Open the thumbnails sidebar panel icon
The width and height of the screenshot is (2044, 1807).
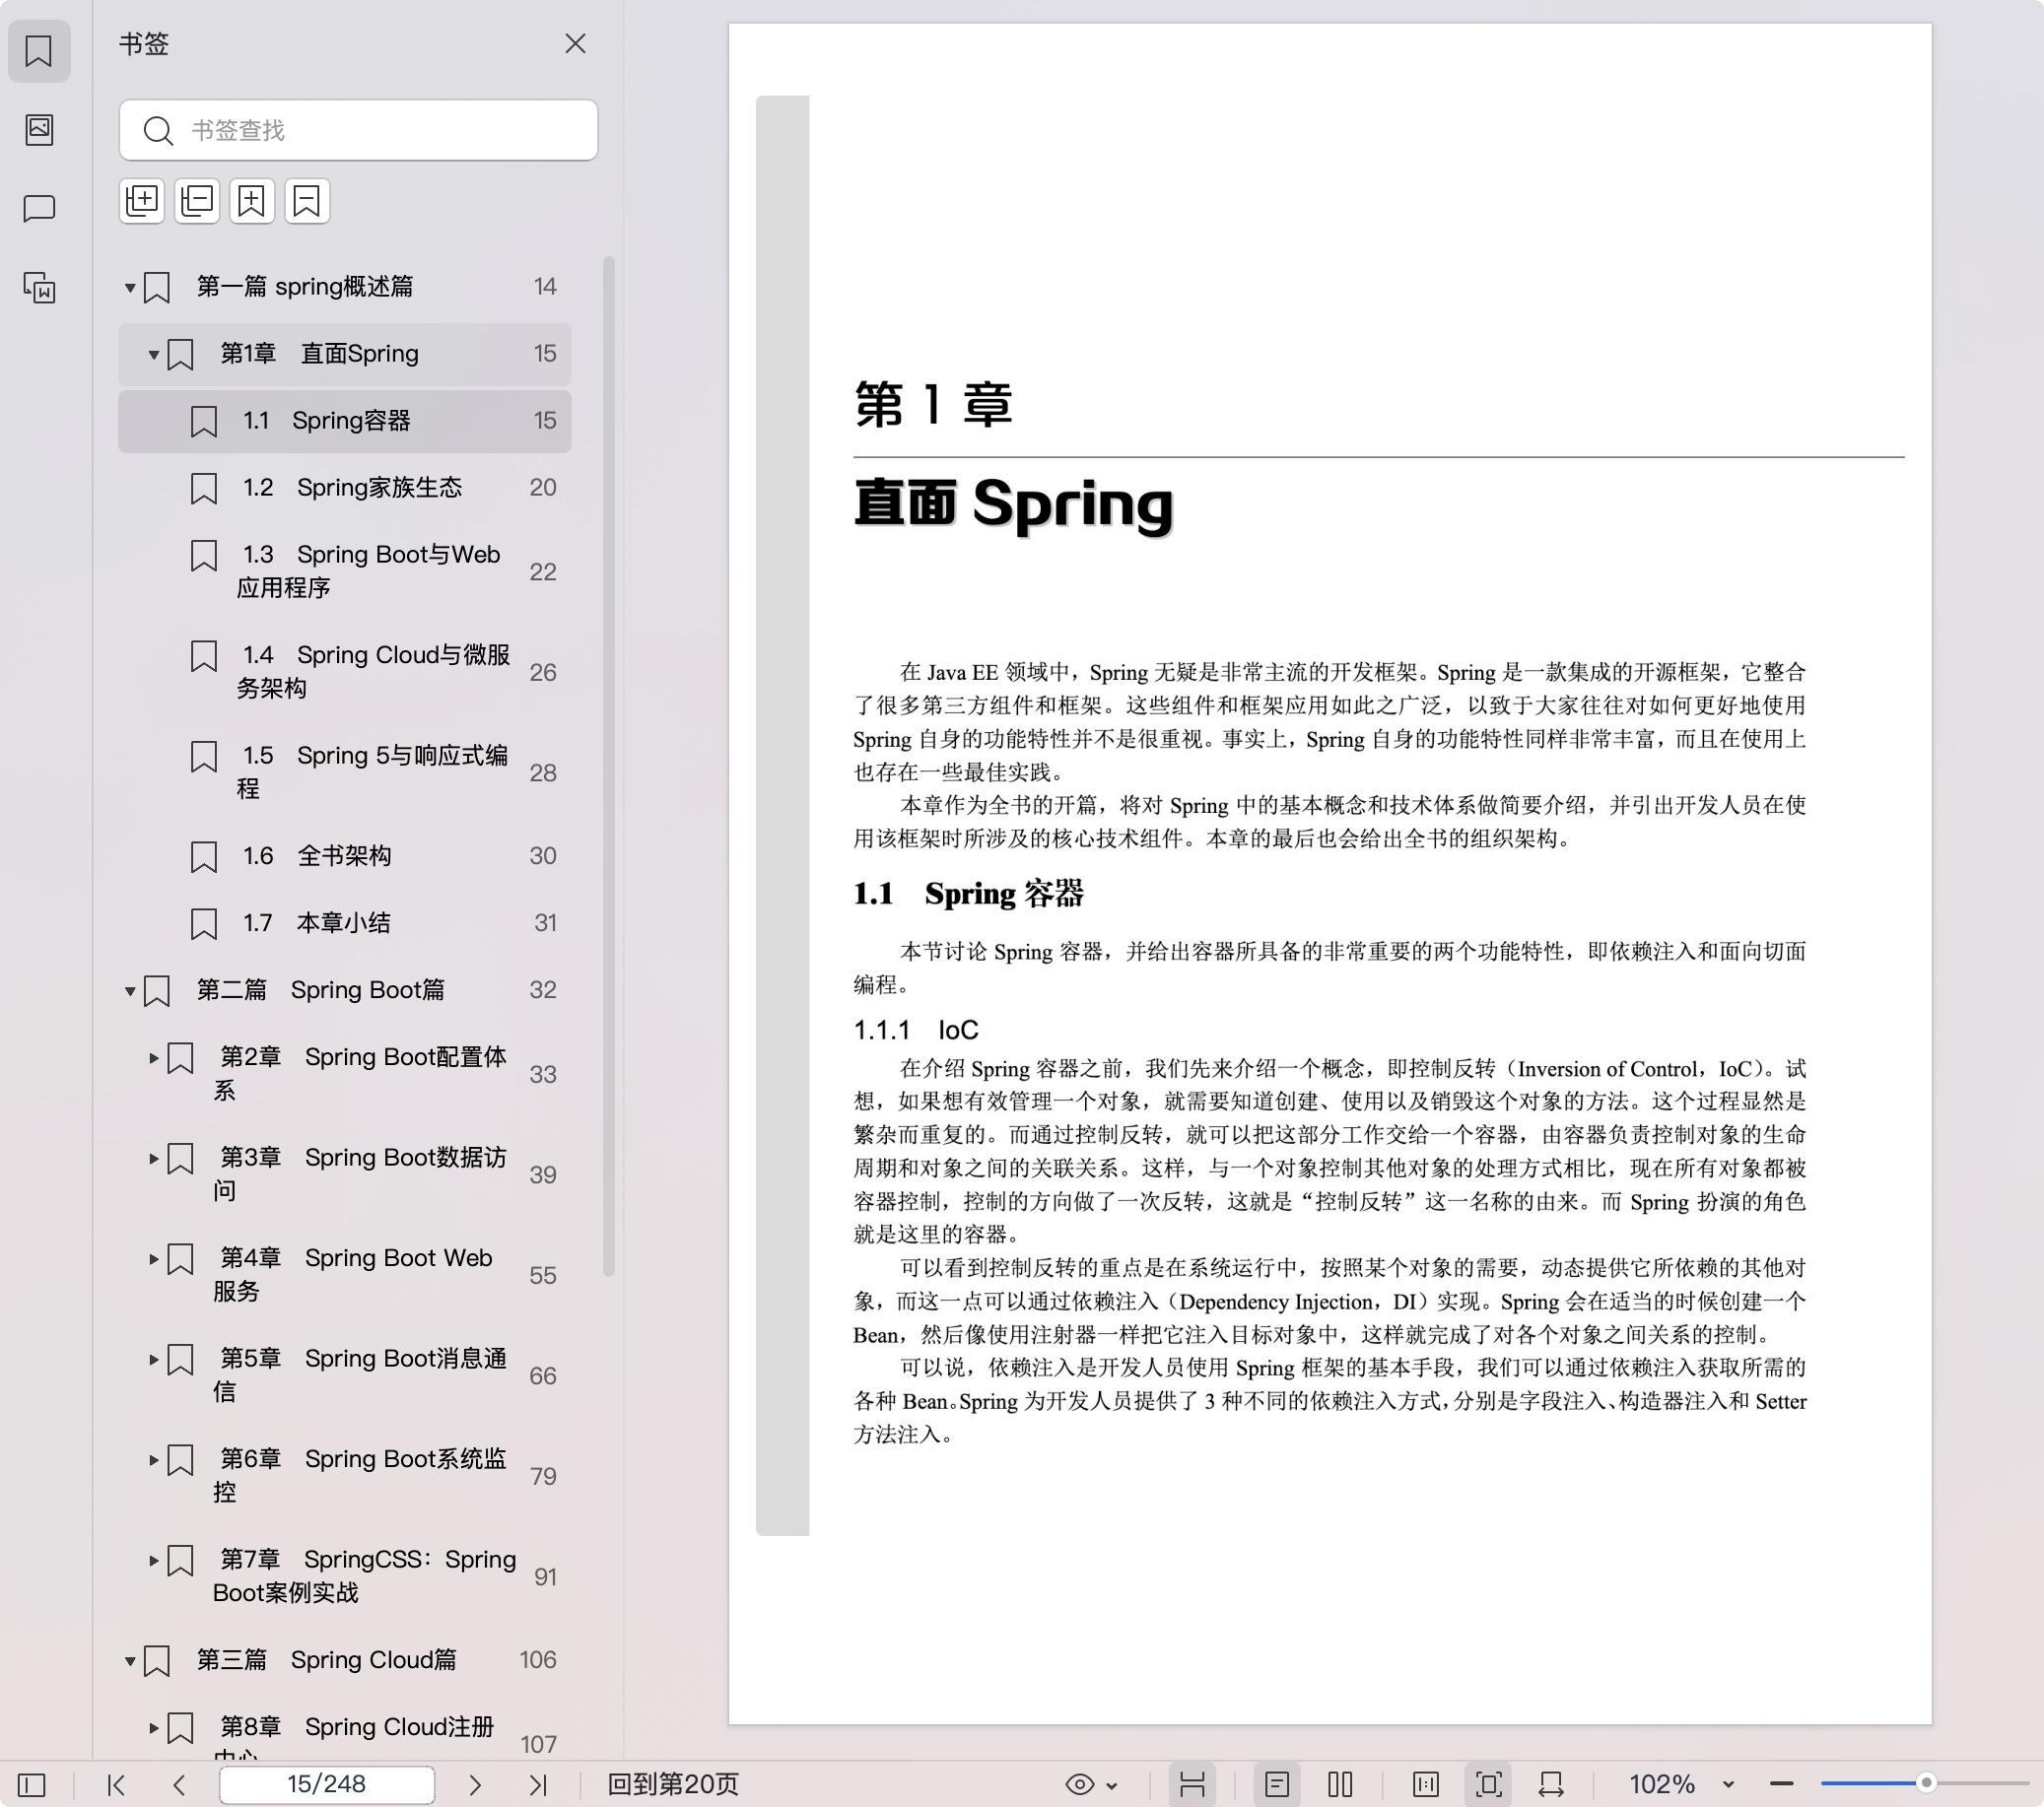click(x=39, y=130)
